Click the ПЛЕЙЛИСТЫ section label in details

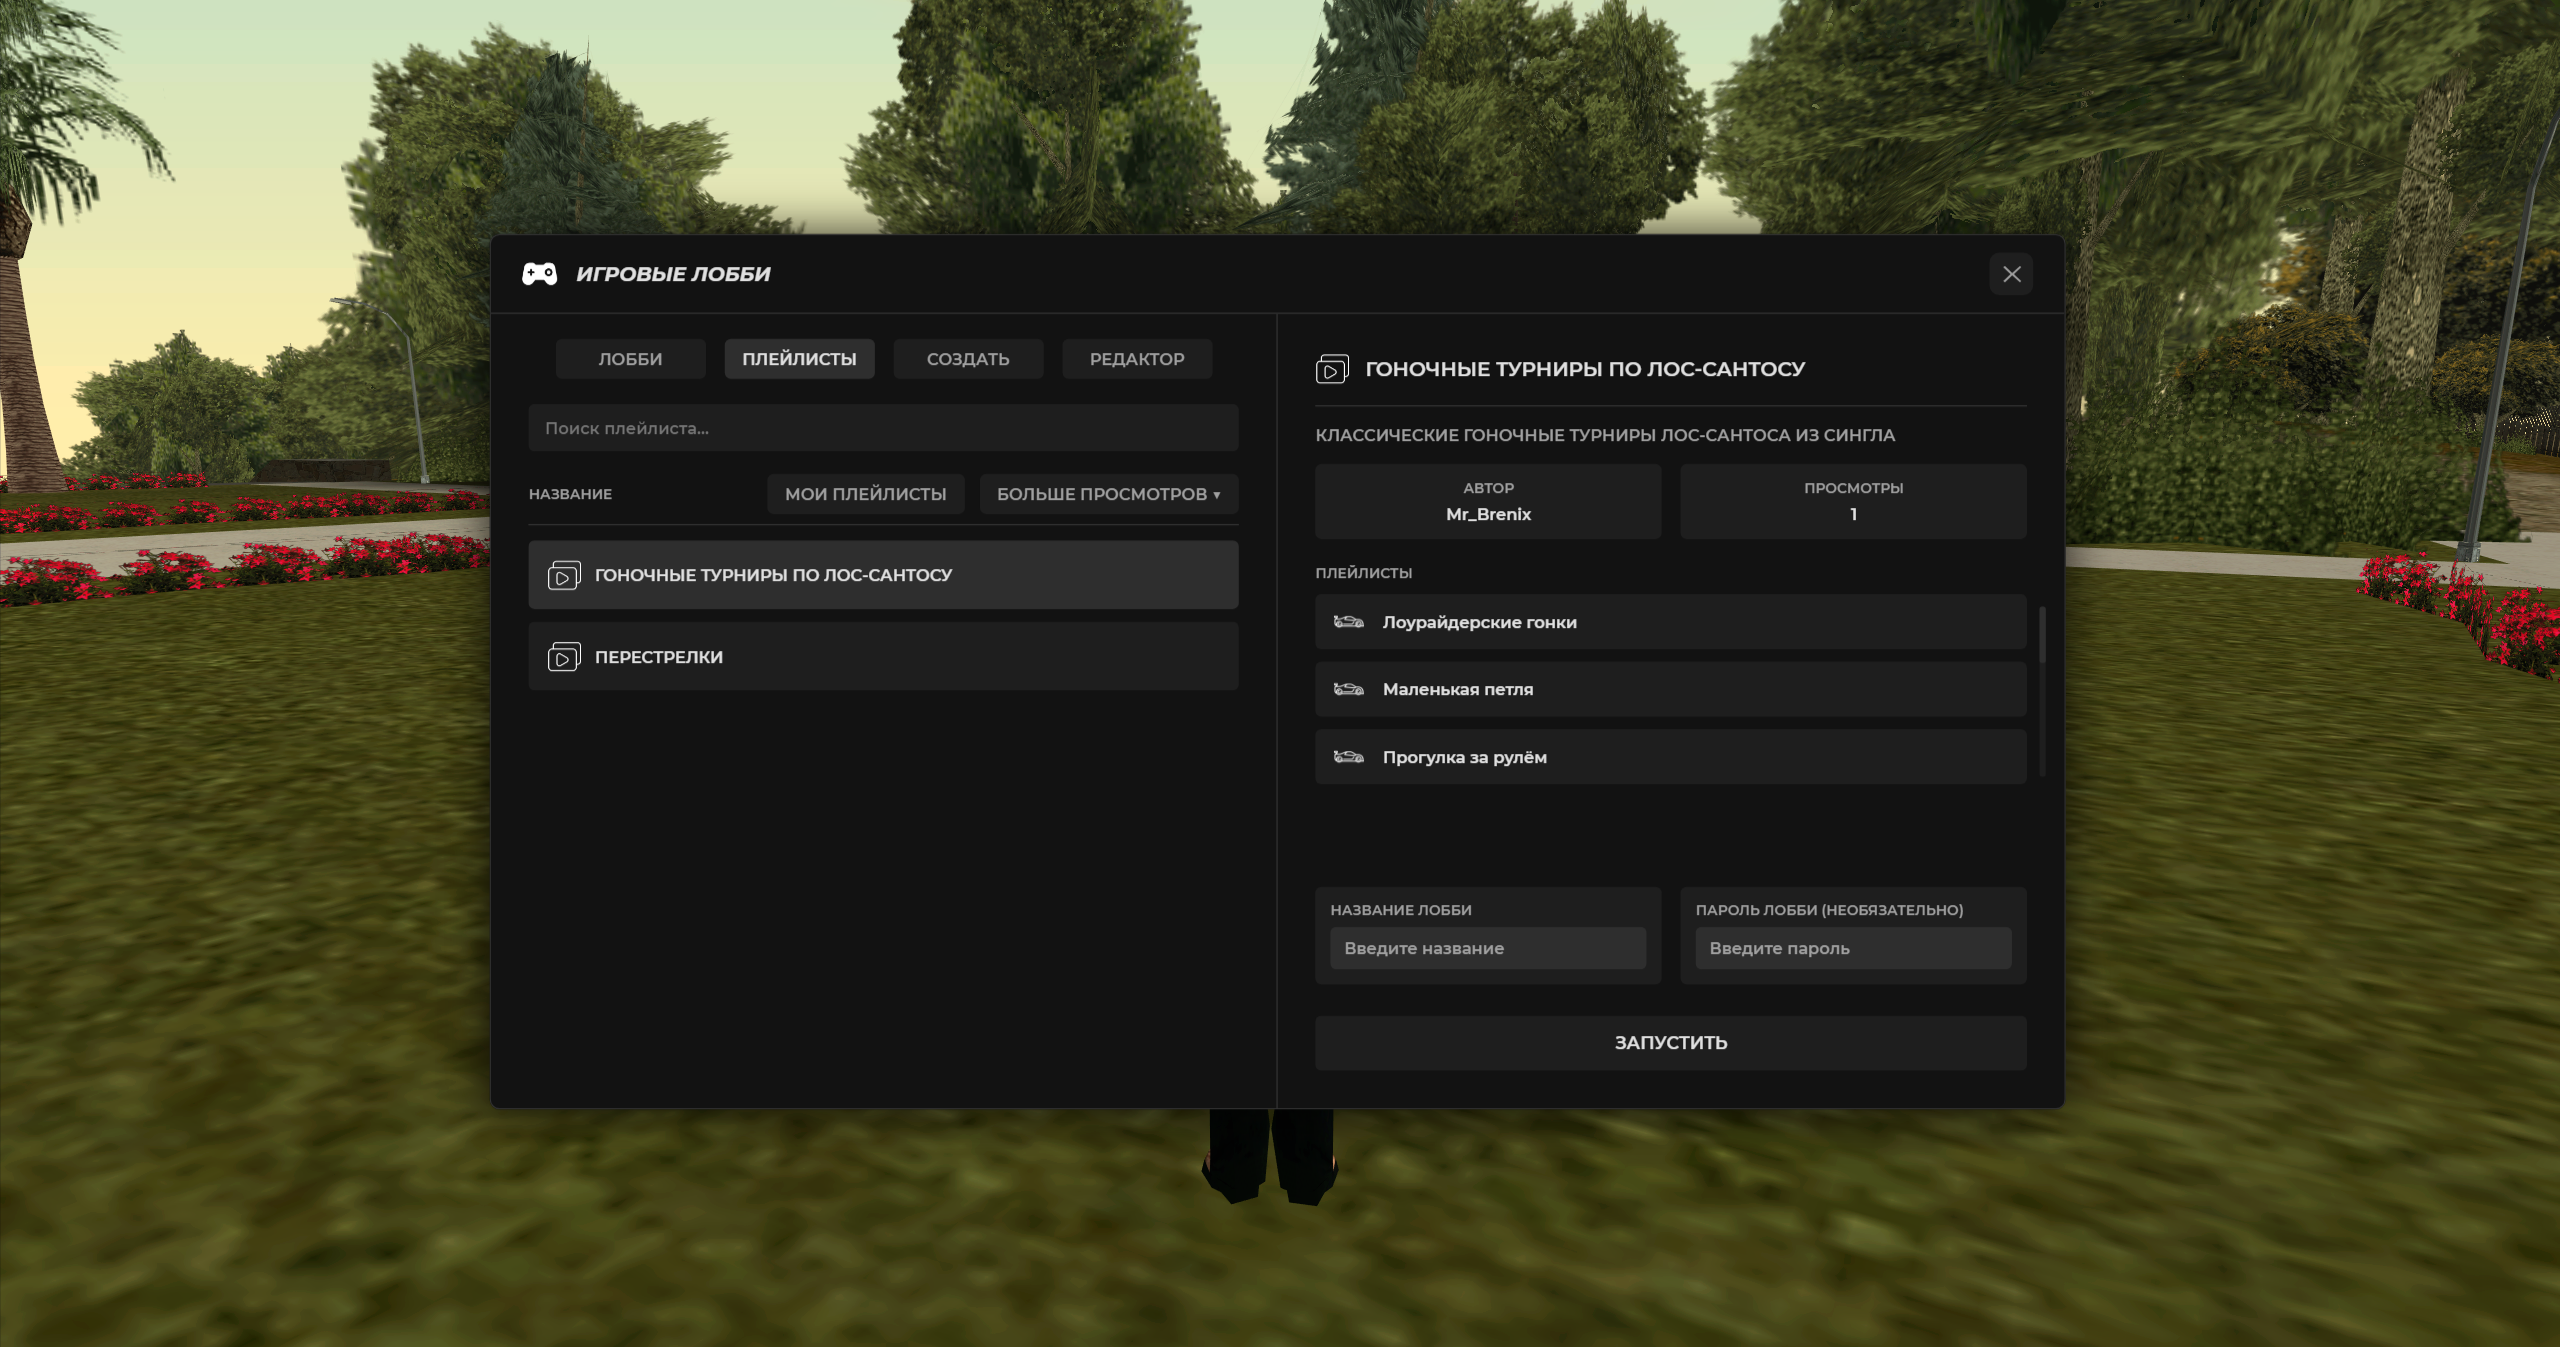[x=1363, y=573]
